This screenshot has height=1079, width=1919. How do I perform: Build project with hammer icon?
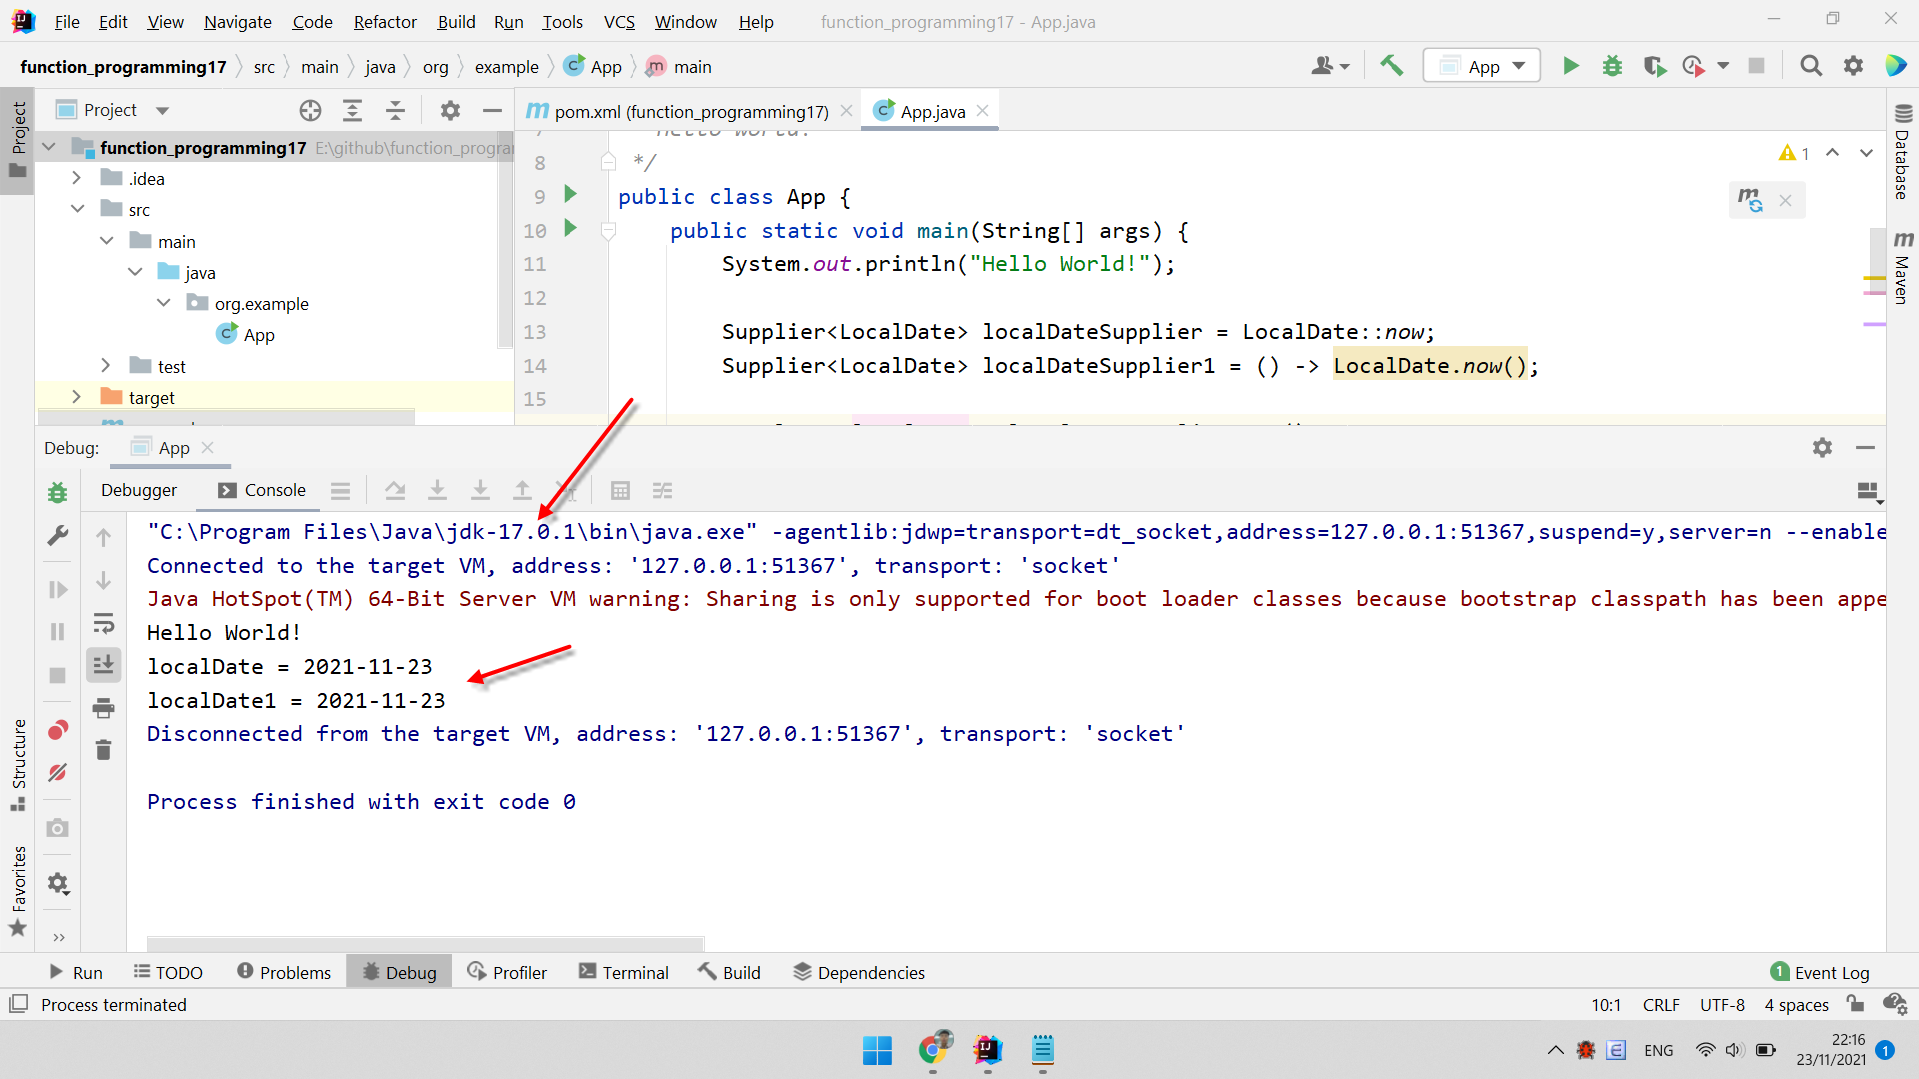[1391, 66]
